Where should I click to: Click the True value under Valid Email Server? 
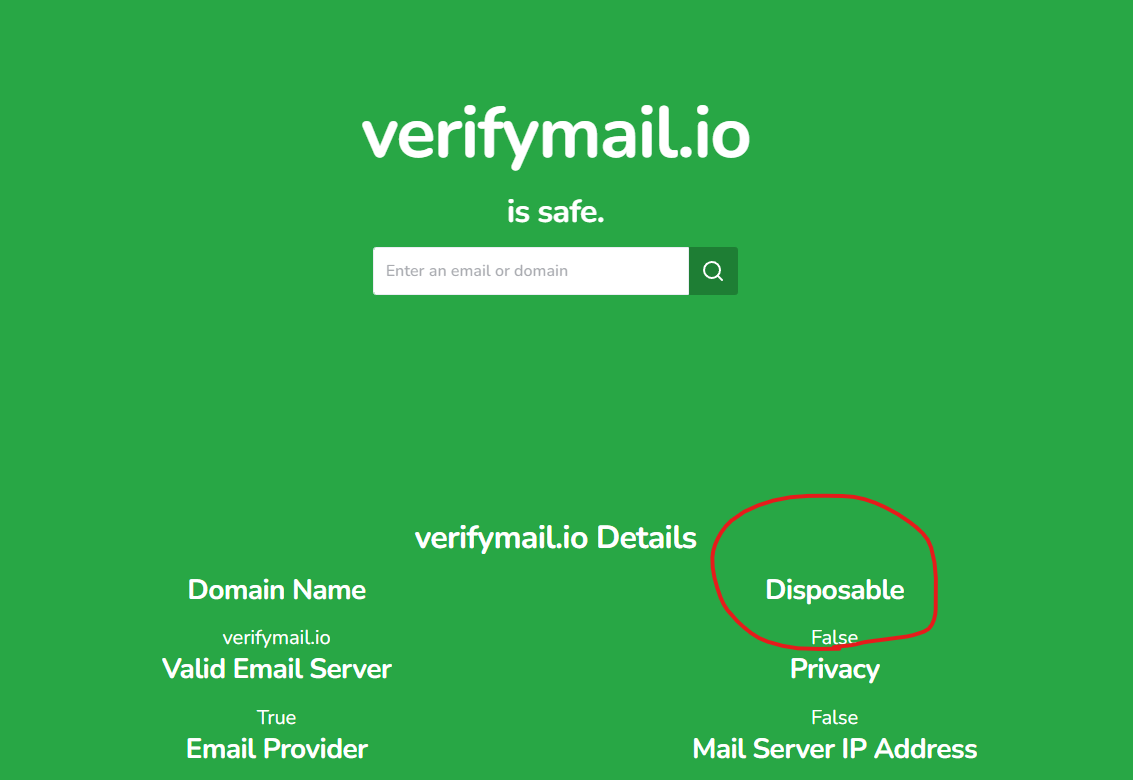coord(277,717)
